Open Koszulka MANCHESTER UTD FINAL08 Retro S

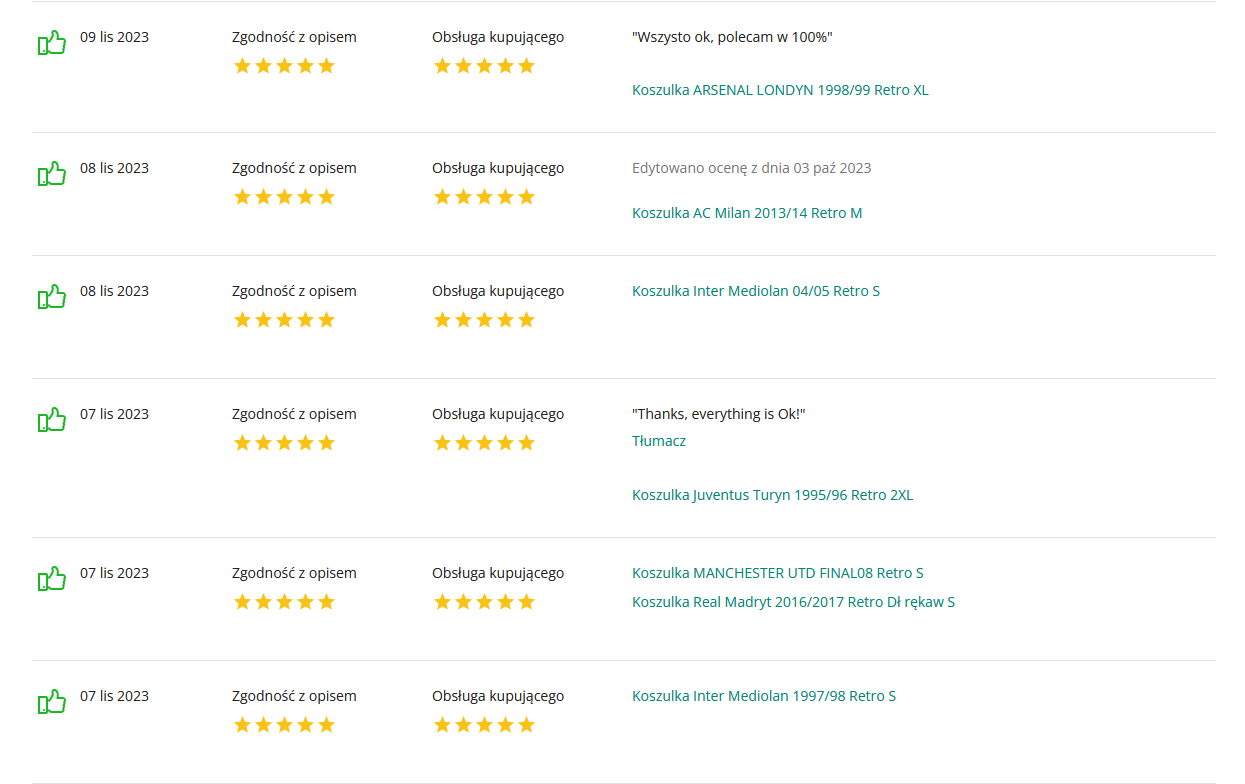778,573
